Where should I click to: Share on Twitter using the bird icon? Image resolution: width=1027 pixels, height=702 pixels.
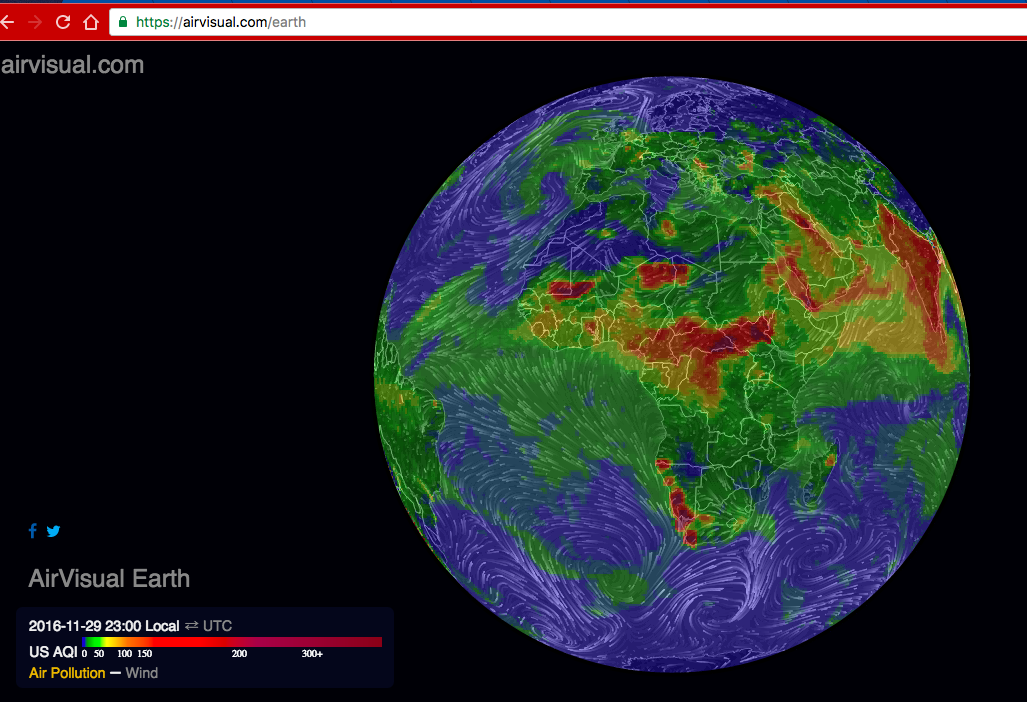[x=54, y=530]
